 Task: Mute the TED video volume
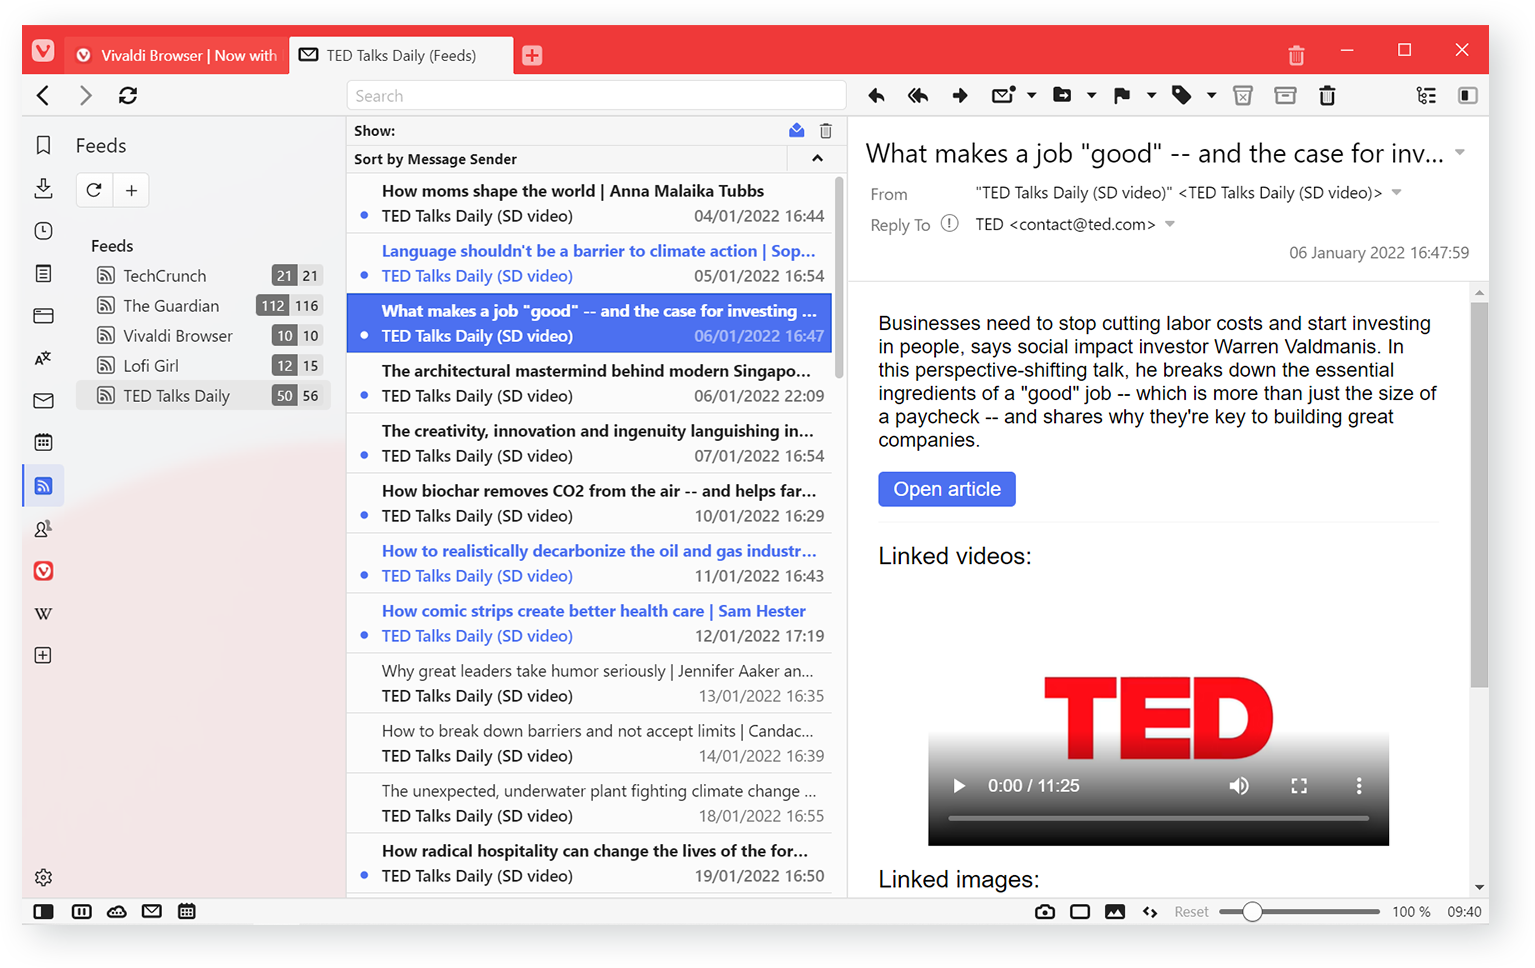pyautogui.click(x=1239, y=786)
